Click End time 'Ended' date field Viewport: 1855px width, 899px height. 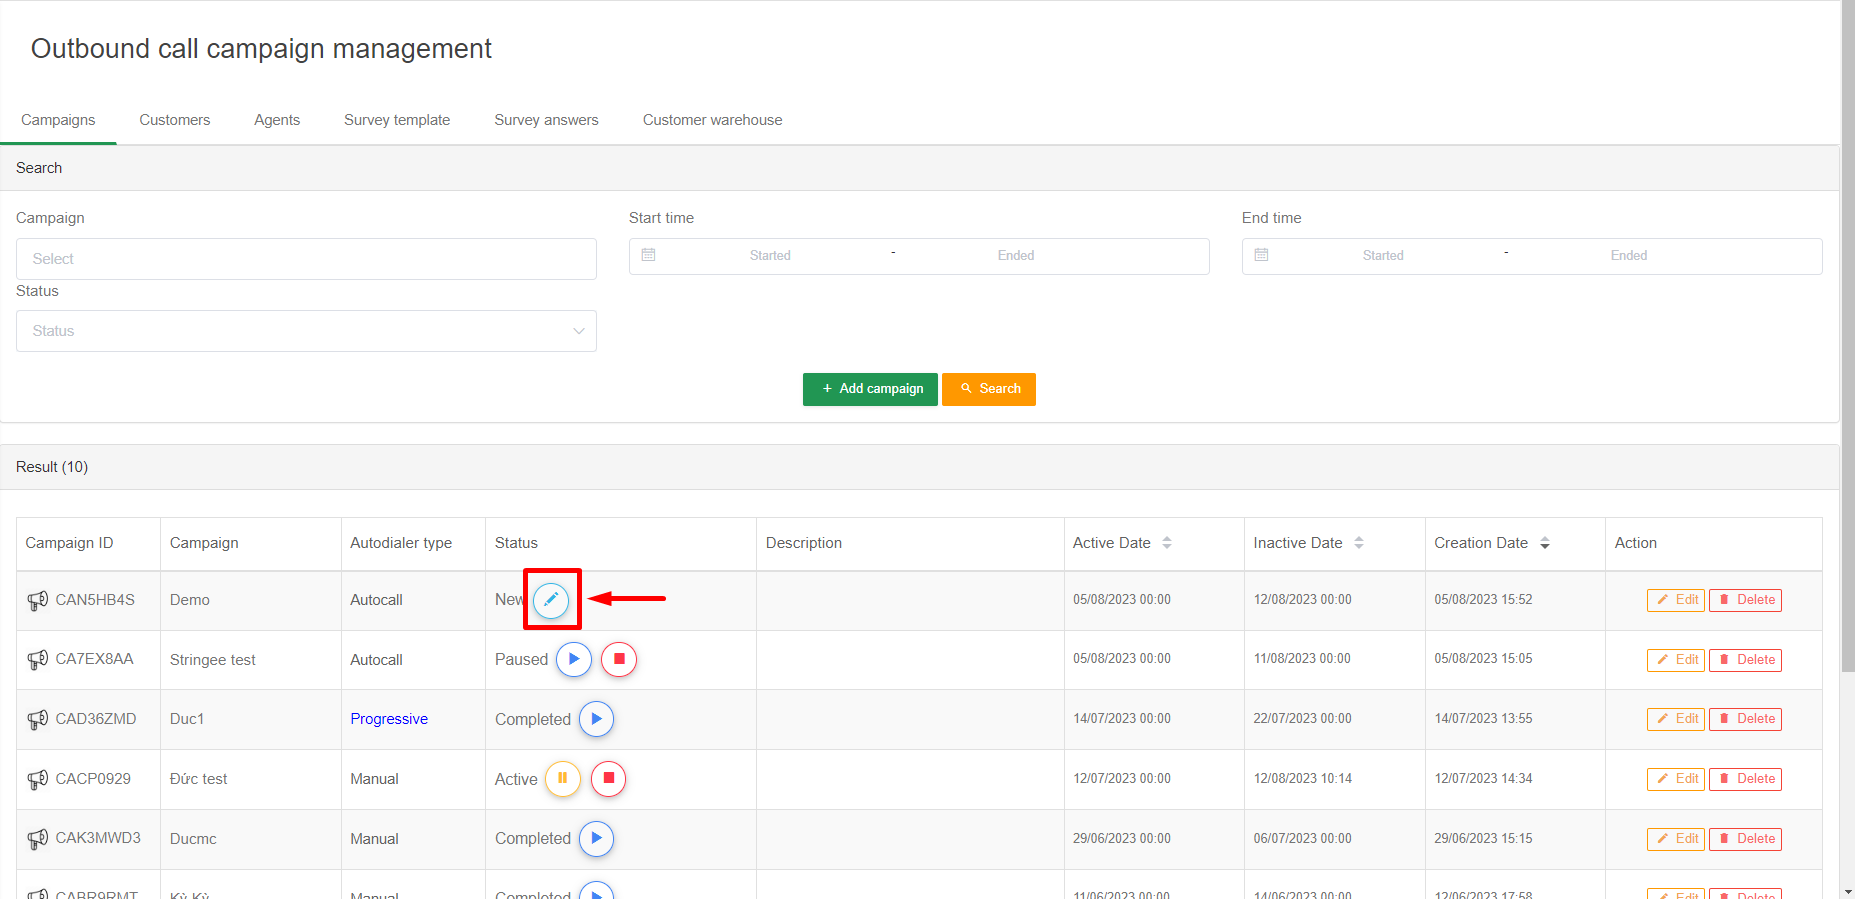pos(1628,256)
